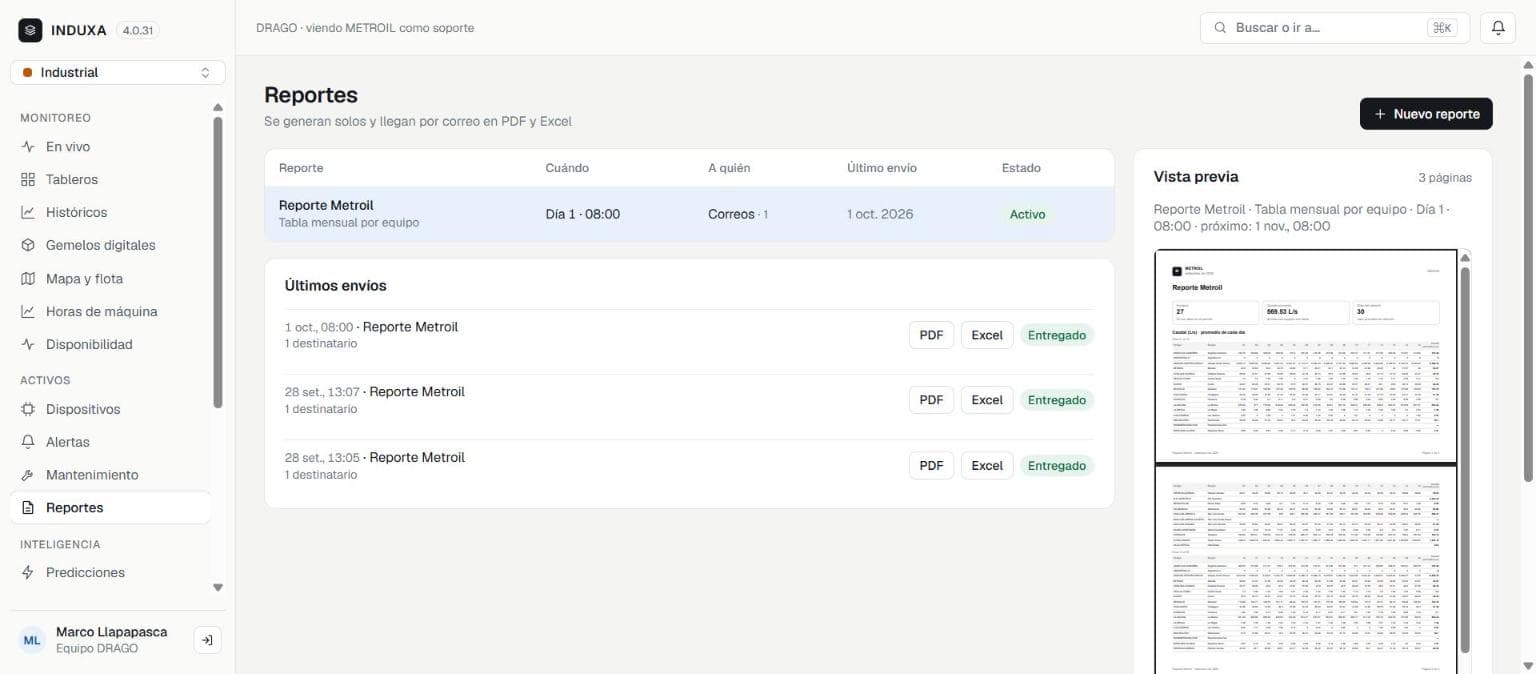
Task: Click the Dispositivos chip icon
Action: pos(28,409)
